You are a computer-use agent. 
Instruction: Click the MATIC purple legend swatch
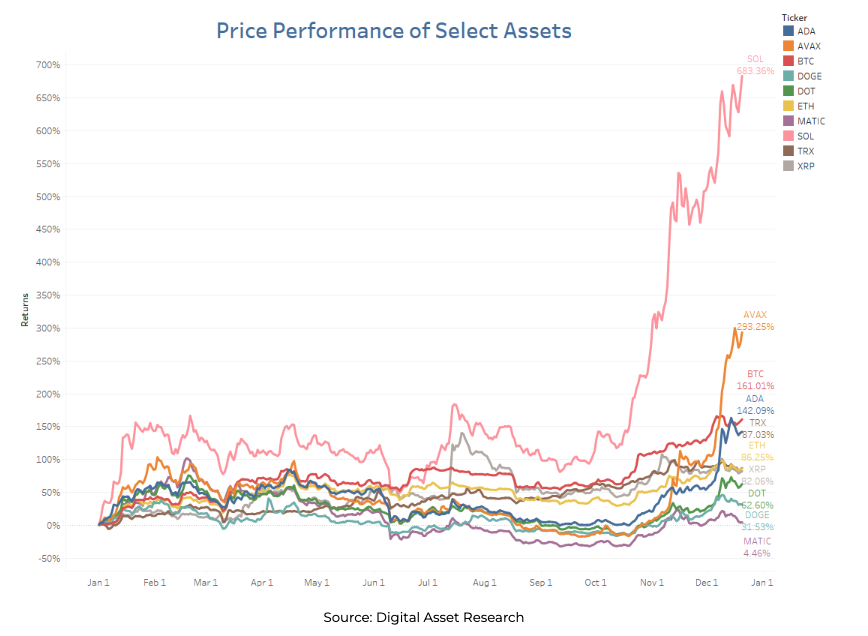point(789,121)
